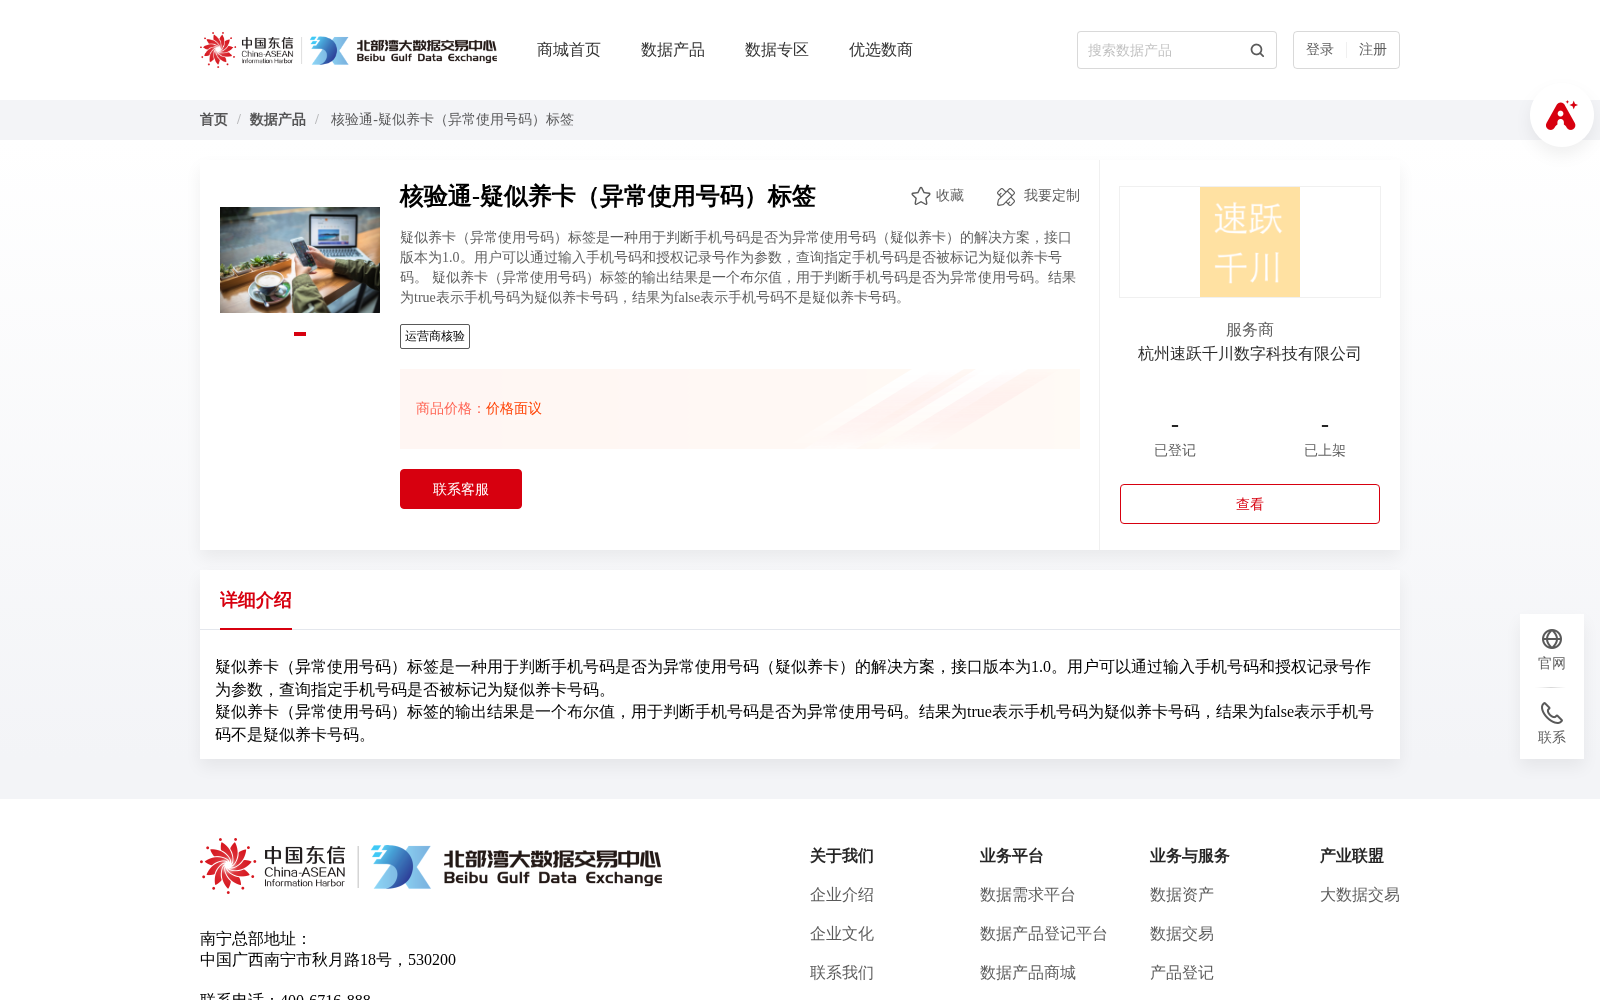Open footer link 数据资产
This screenshot has height=1000, width=1600.
click(x=1182, y=895)
